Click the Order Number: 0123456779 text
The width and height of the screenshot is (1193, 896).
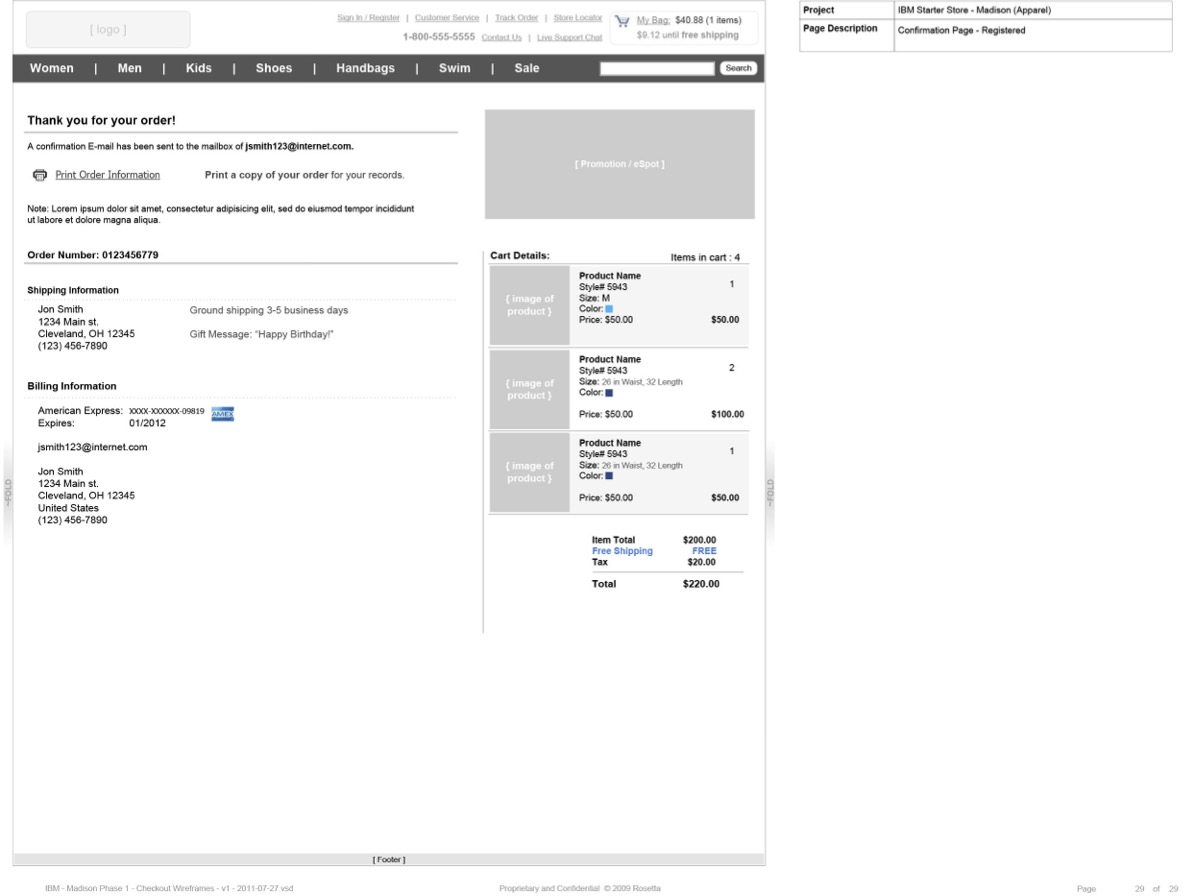click(93, 255)
